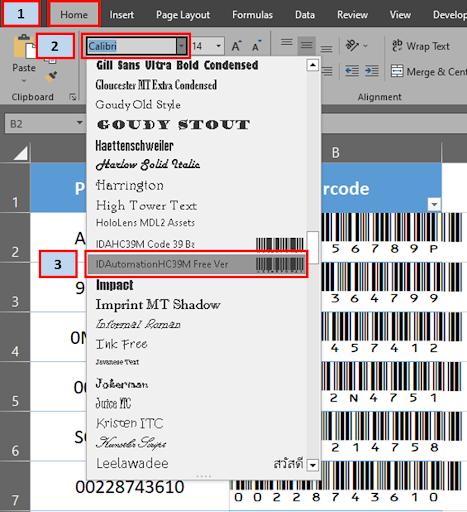Image resolution: width=467 pixels, height=512 pixels.
Task: Click the font list scroll-down arrow
Action: coord(312,465)
